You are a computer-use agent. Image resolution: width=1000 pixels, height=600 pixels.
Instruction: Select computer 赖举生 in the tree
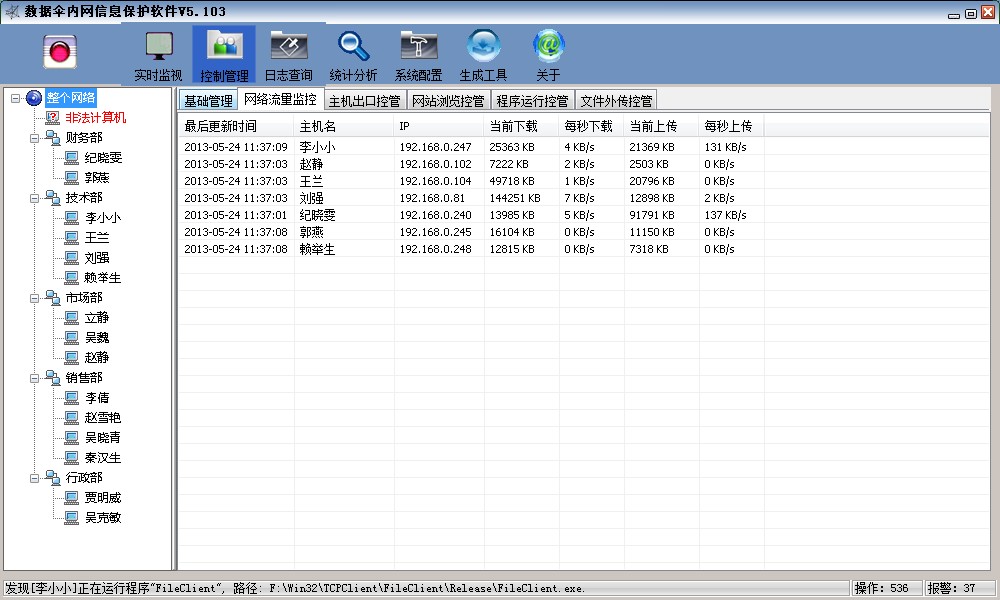pos(103,278)
